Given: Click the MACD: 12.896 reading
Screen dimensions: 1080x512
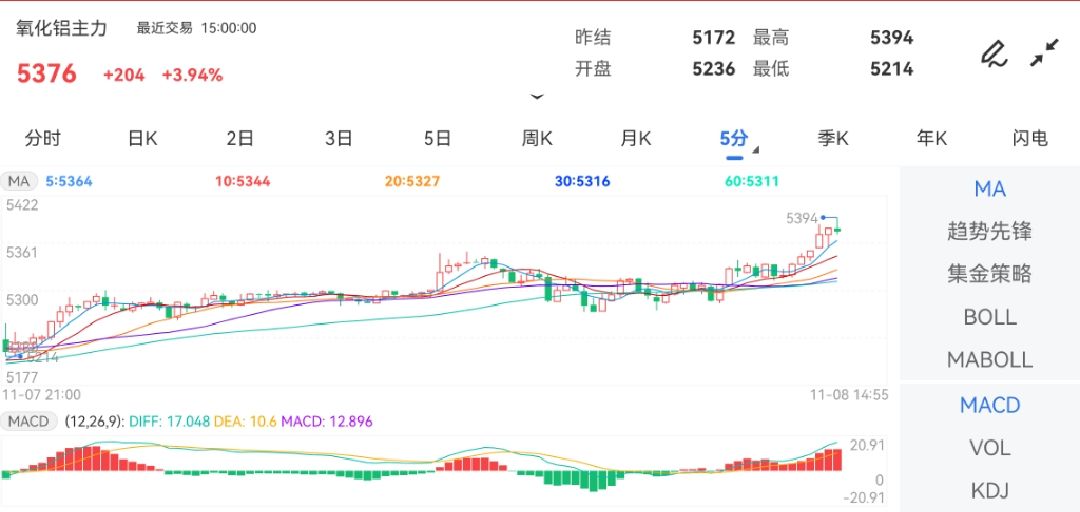Looking at the screenshot, I should [x=326, y=421].
